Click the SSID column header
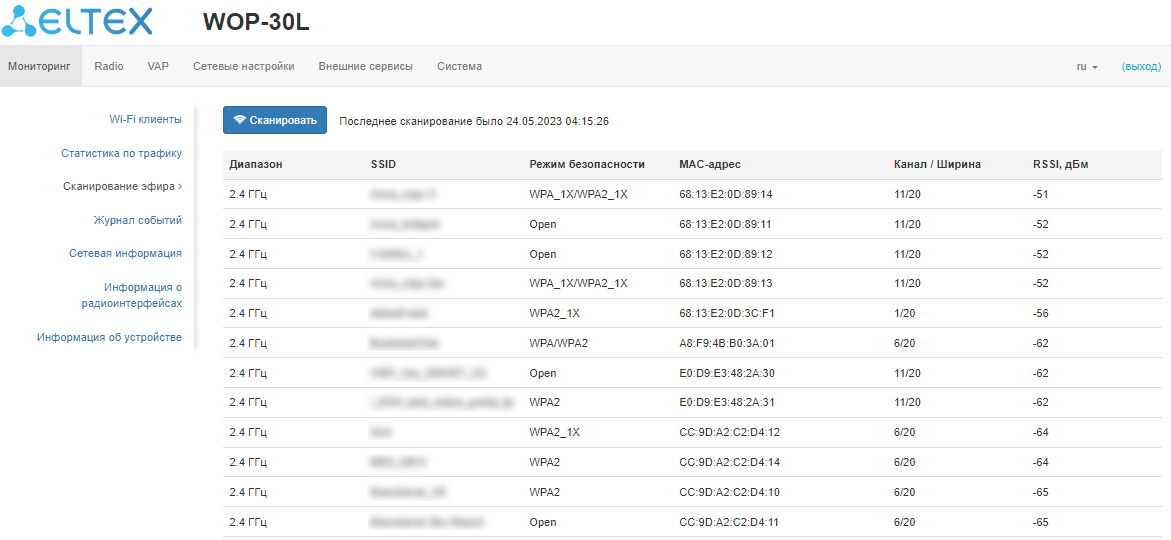Viewport: 1171px width, 540px height. point(383,164)
